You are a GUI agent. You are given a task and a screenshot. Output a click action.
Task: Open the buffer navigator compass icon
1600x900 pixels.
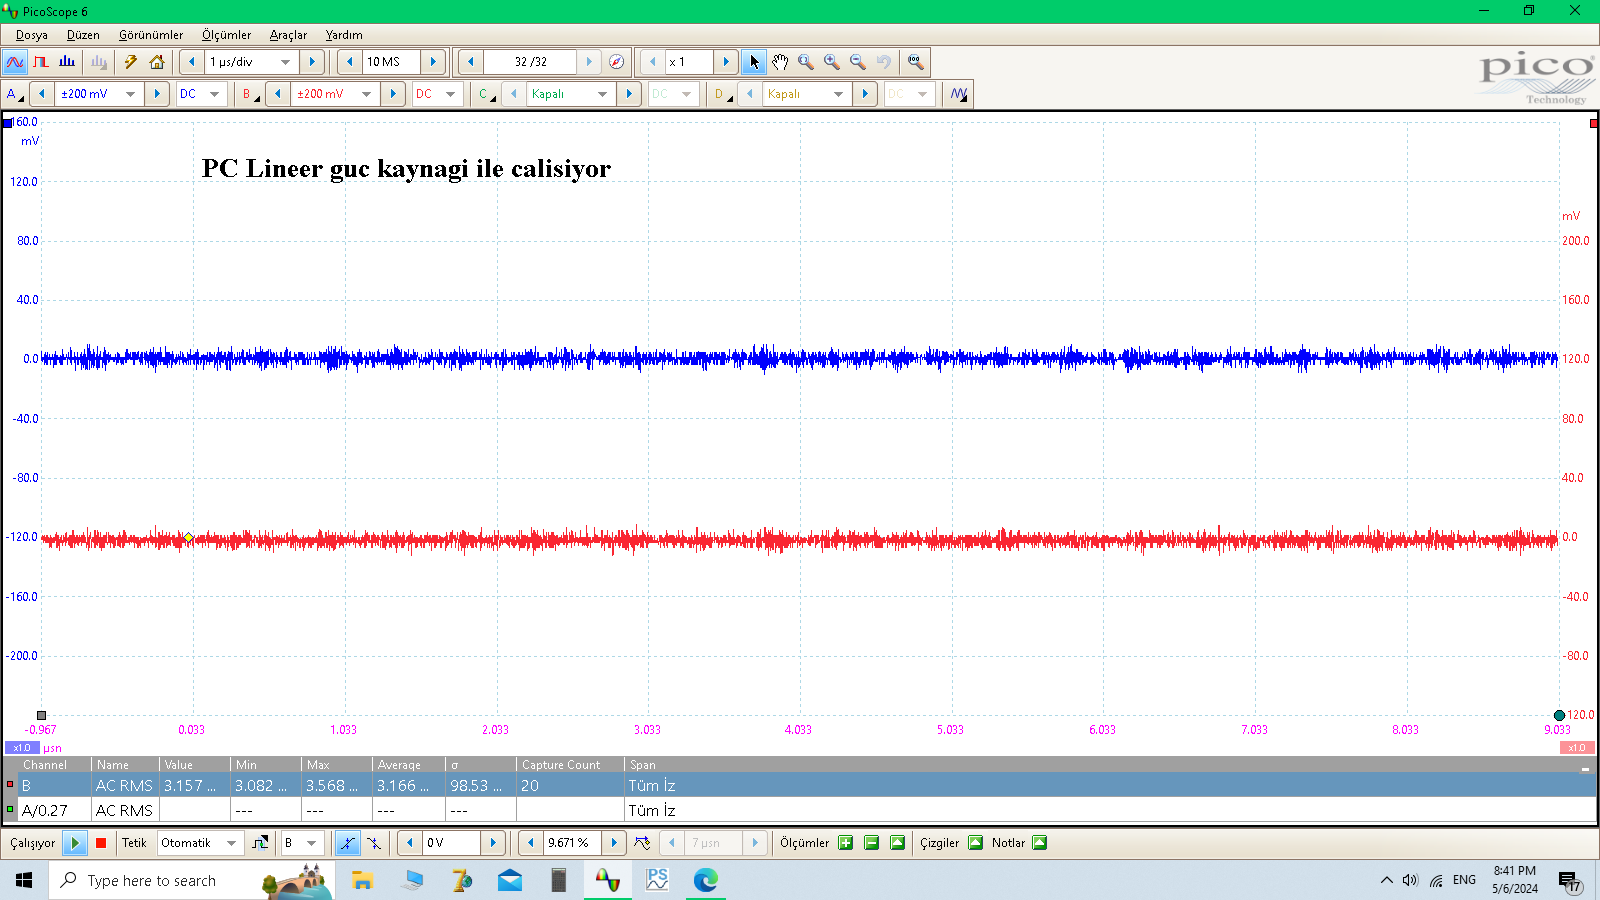coord(617,62)
